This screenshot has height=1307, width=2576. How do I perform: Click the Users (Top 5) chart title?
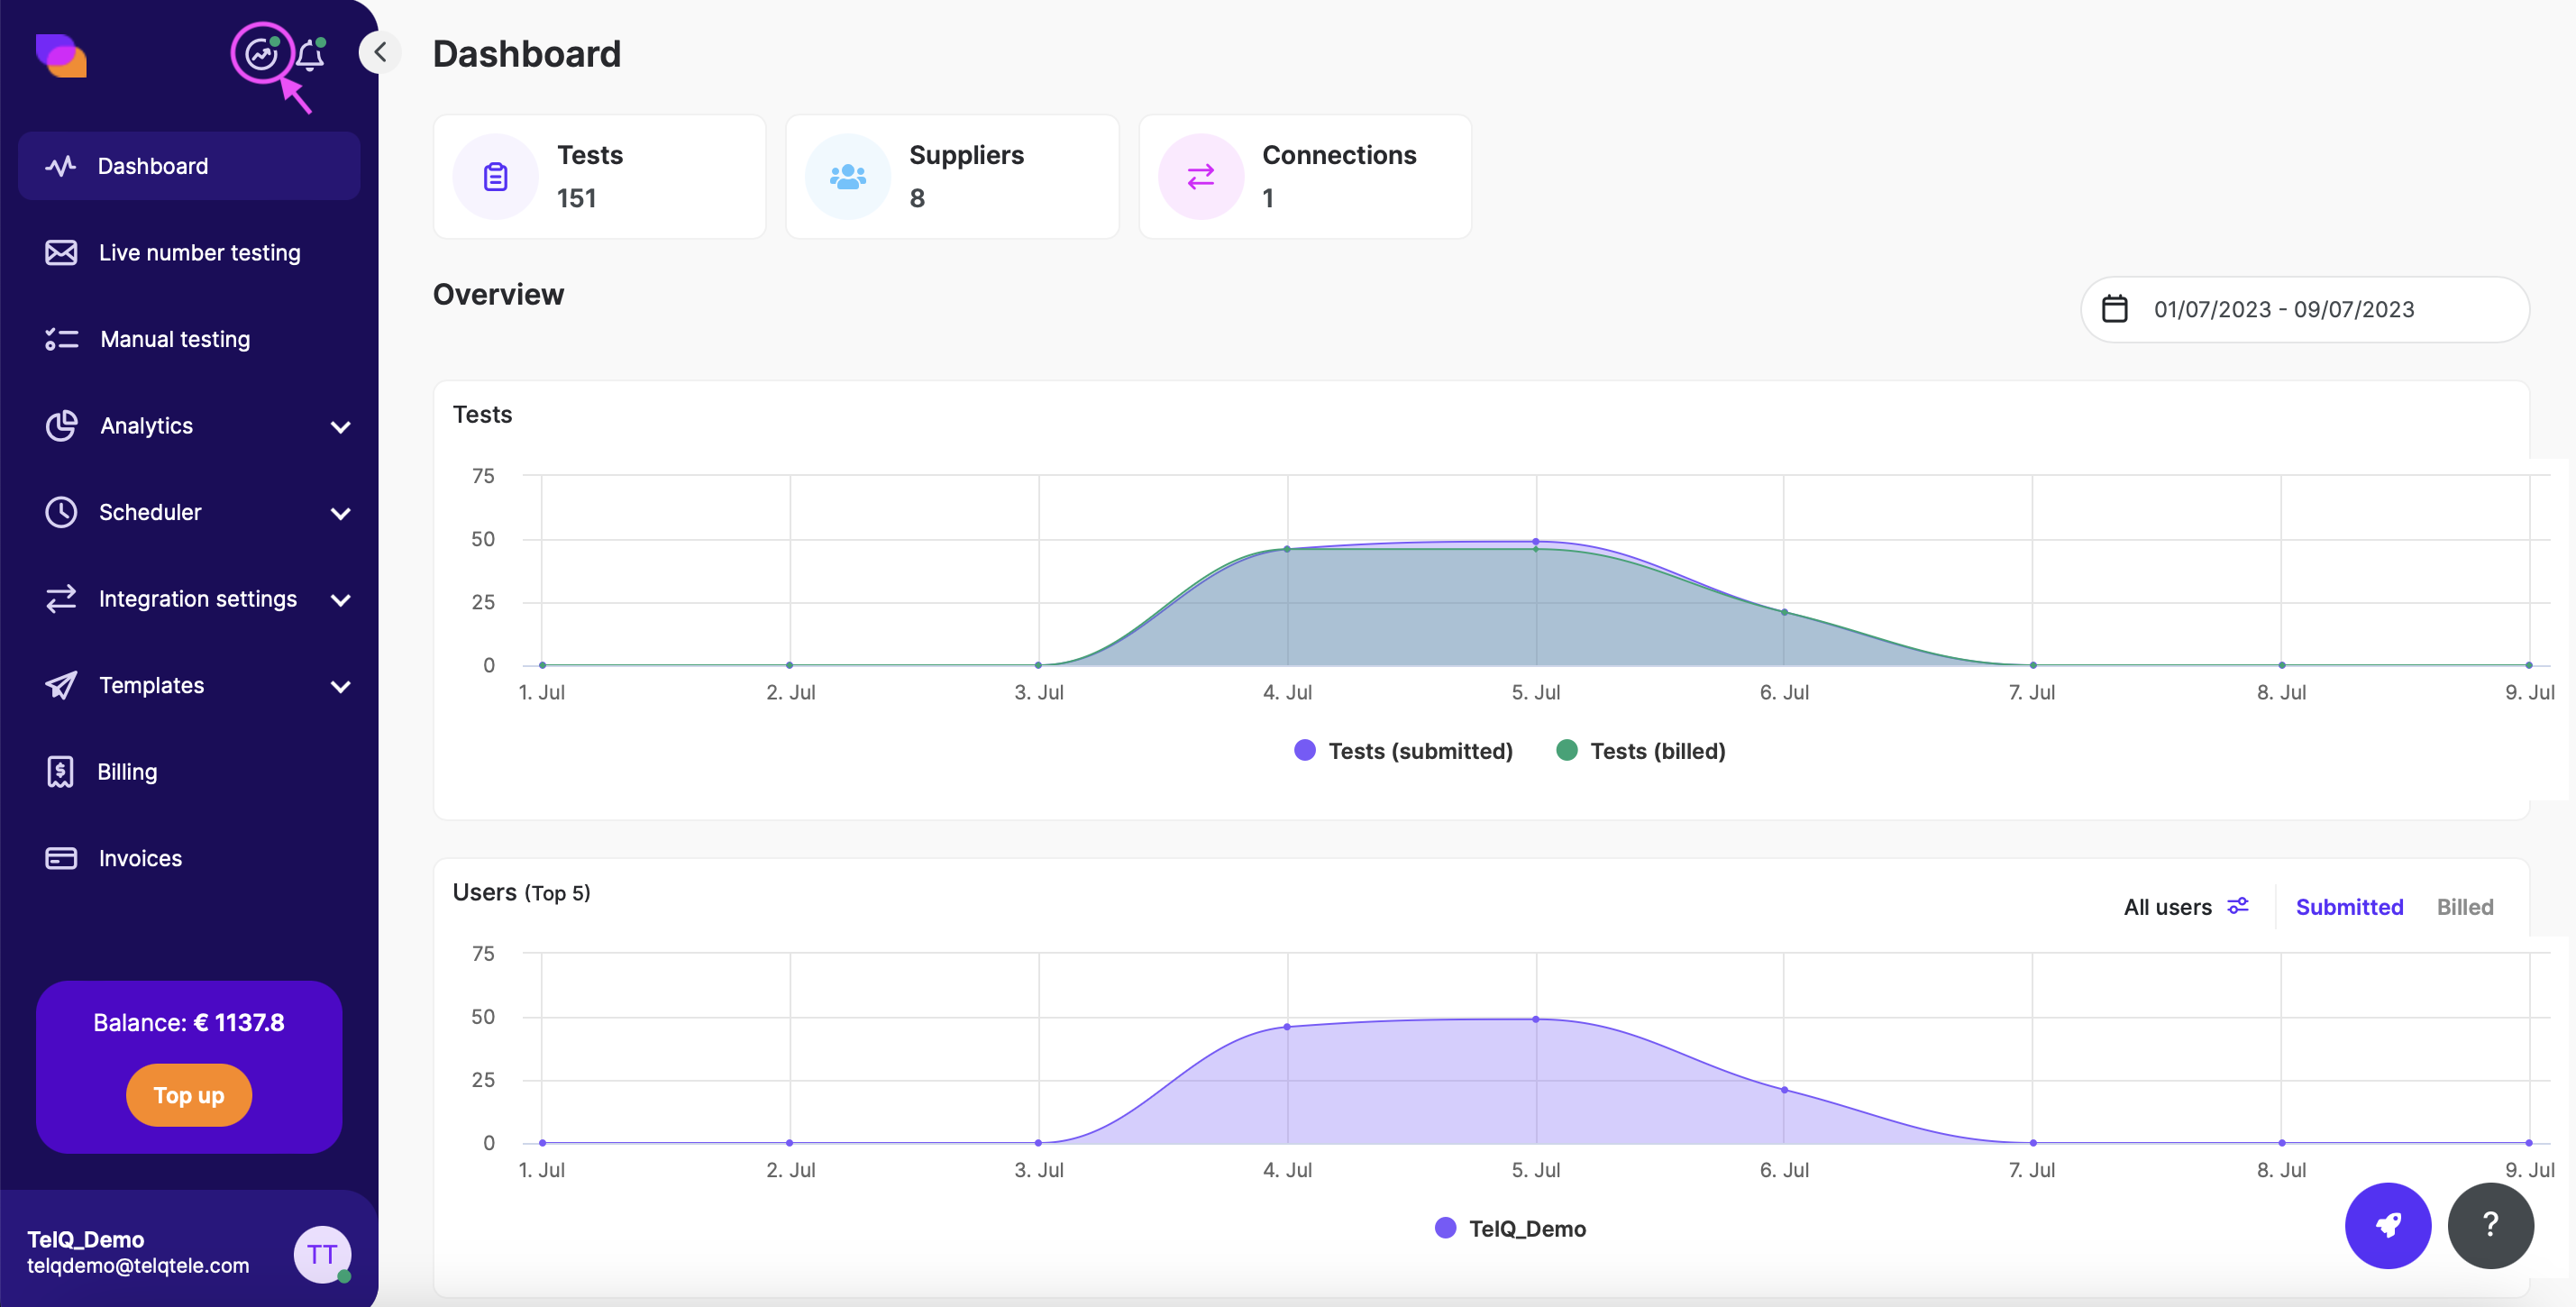[522, 892]
